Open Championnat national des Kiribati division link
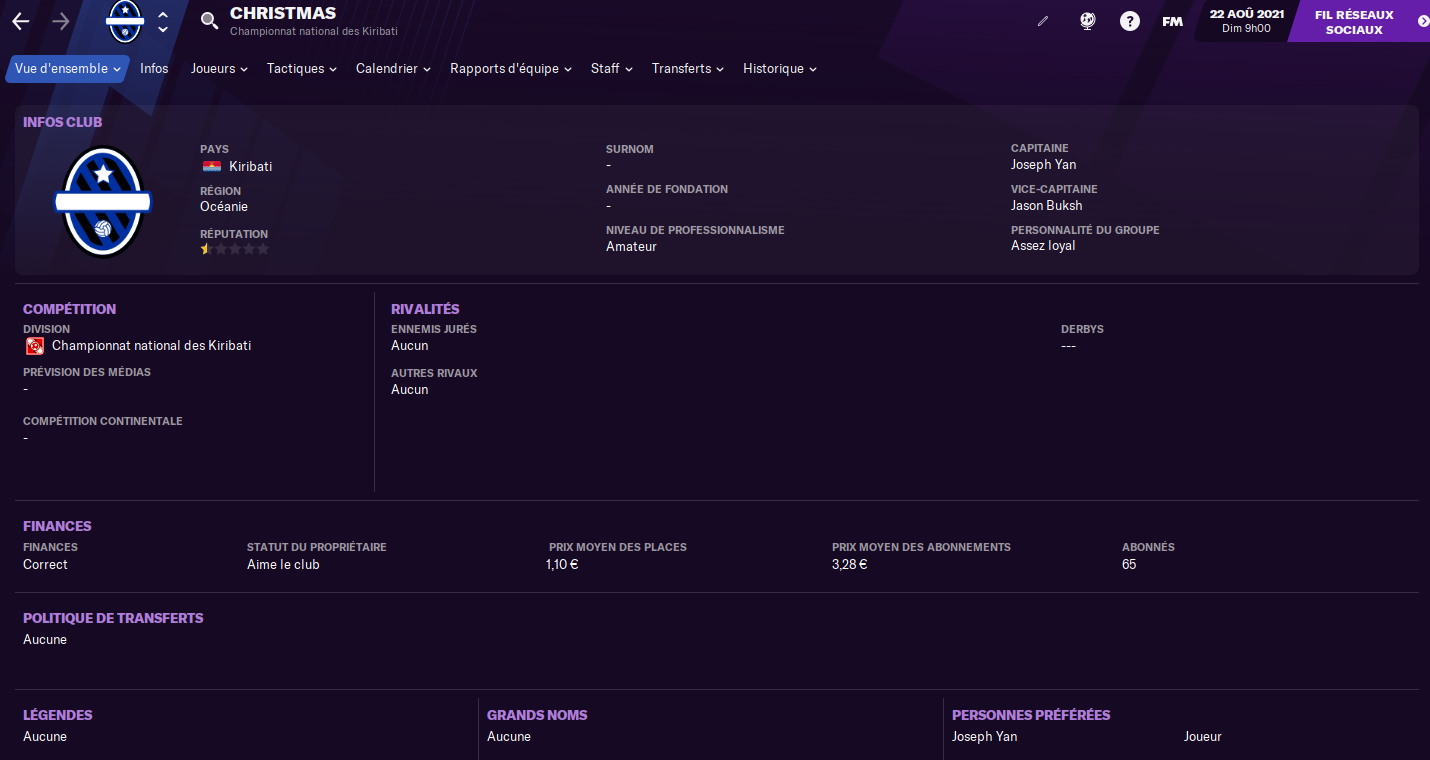This screenshot has height=760, width=1430. click(151, 346)
